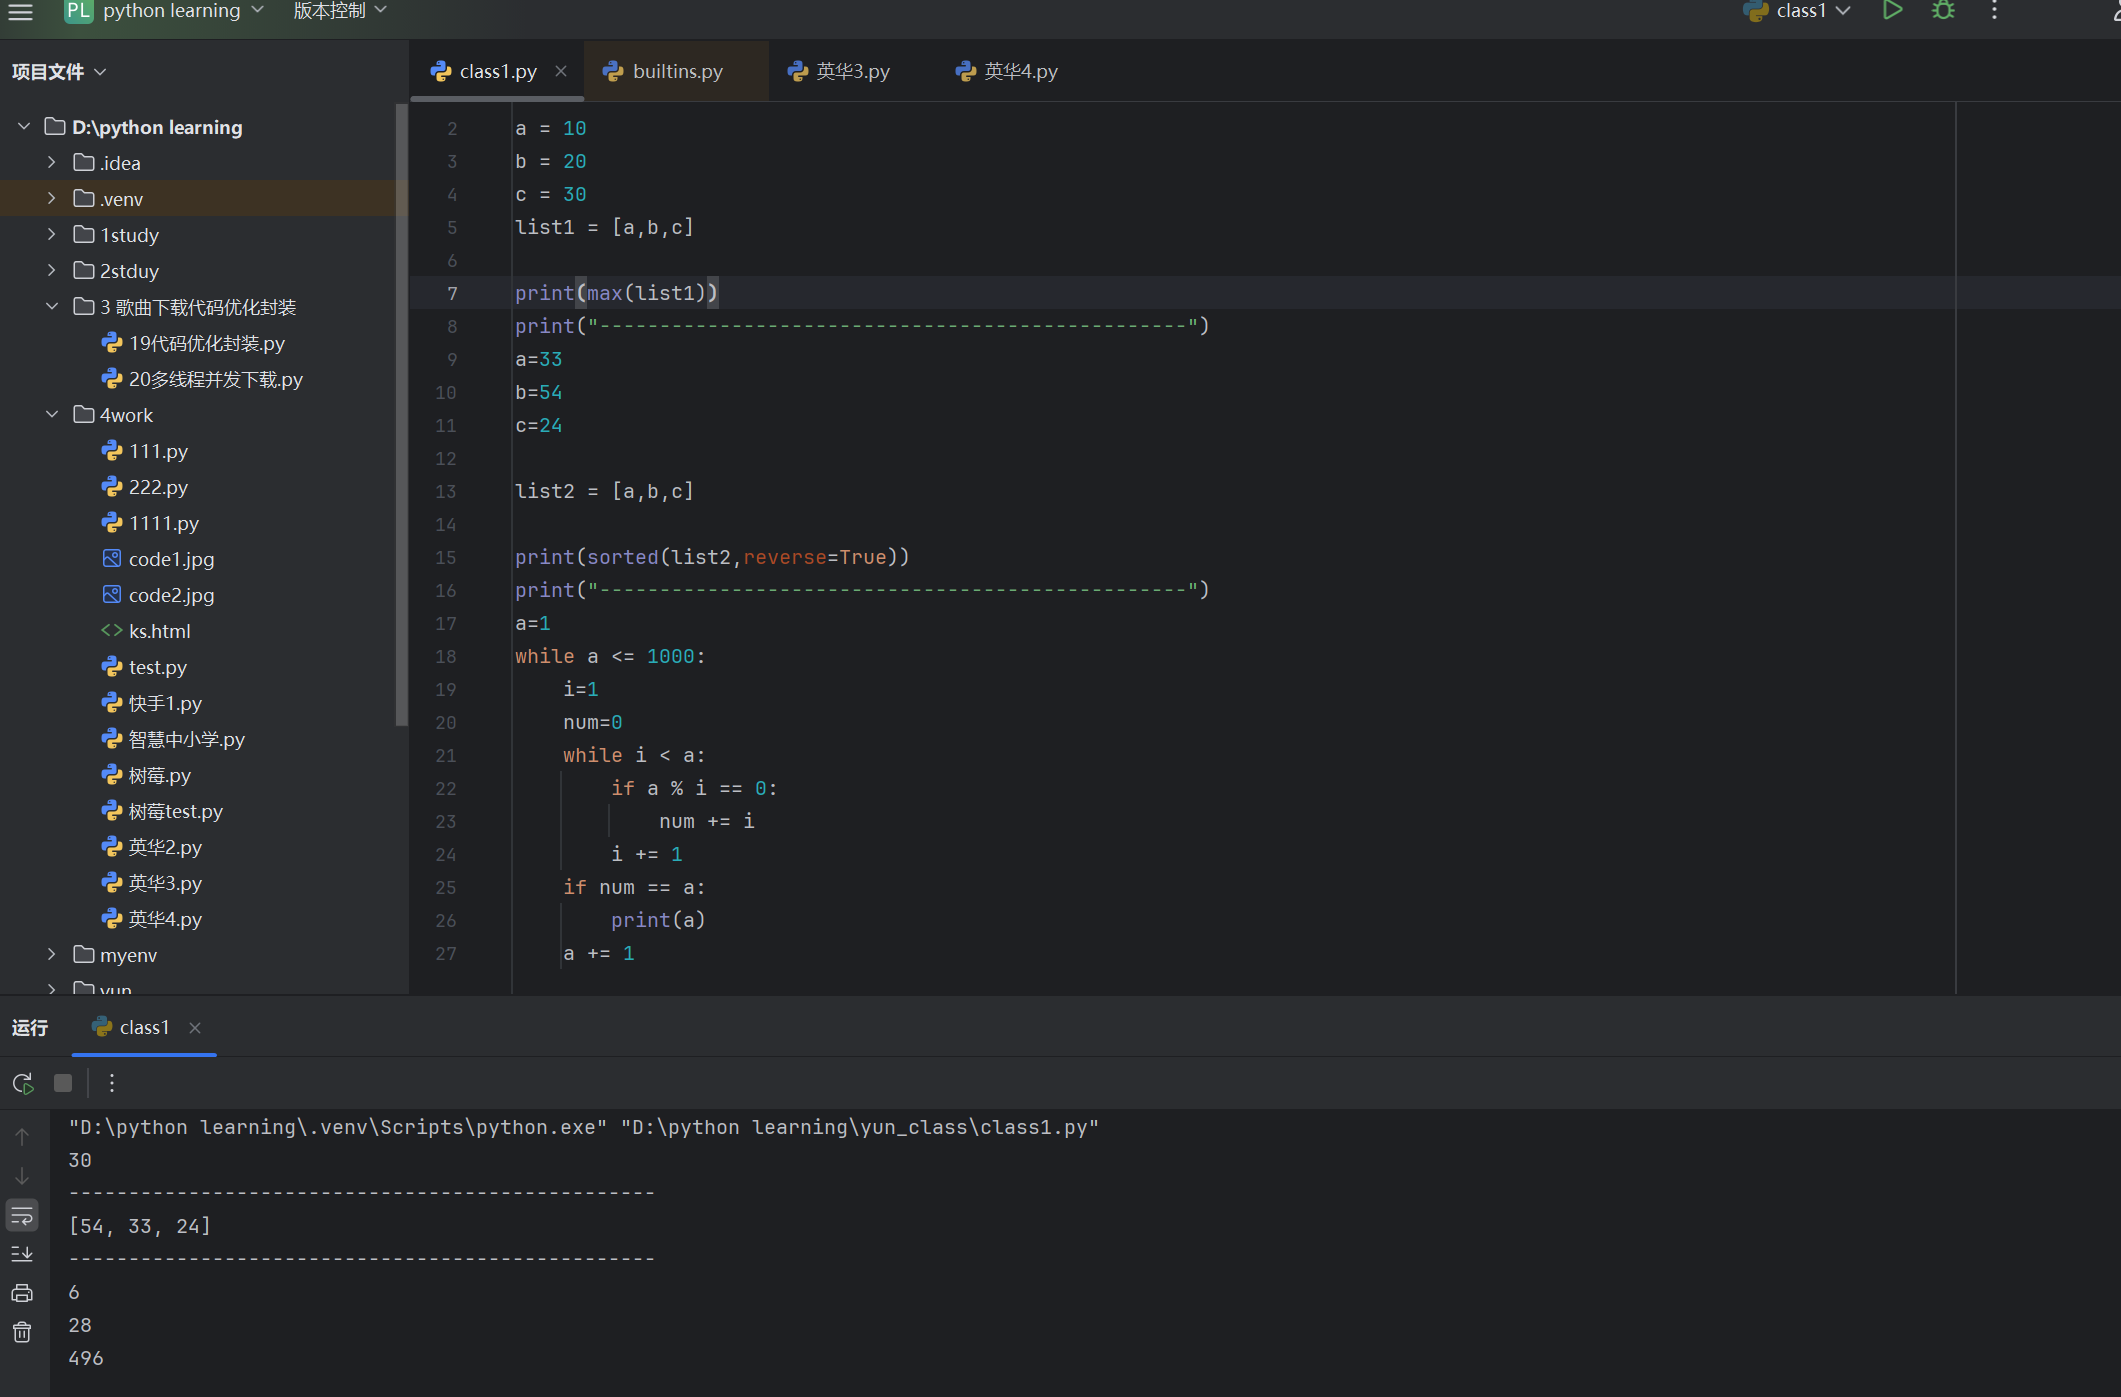Switch to the 英华3.py editor tab

click(x=851, y=71)
